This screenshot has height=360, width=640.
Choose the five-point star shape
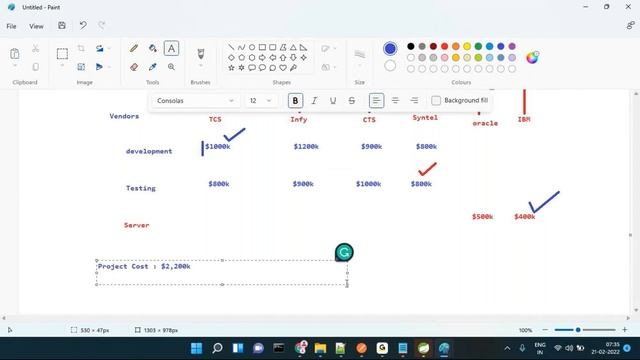coord(231,68)
